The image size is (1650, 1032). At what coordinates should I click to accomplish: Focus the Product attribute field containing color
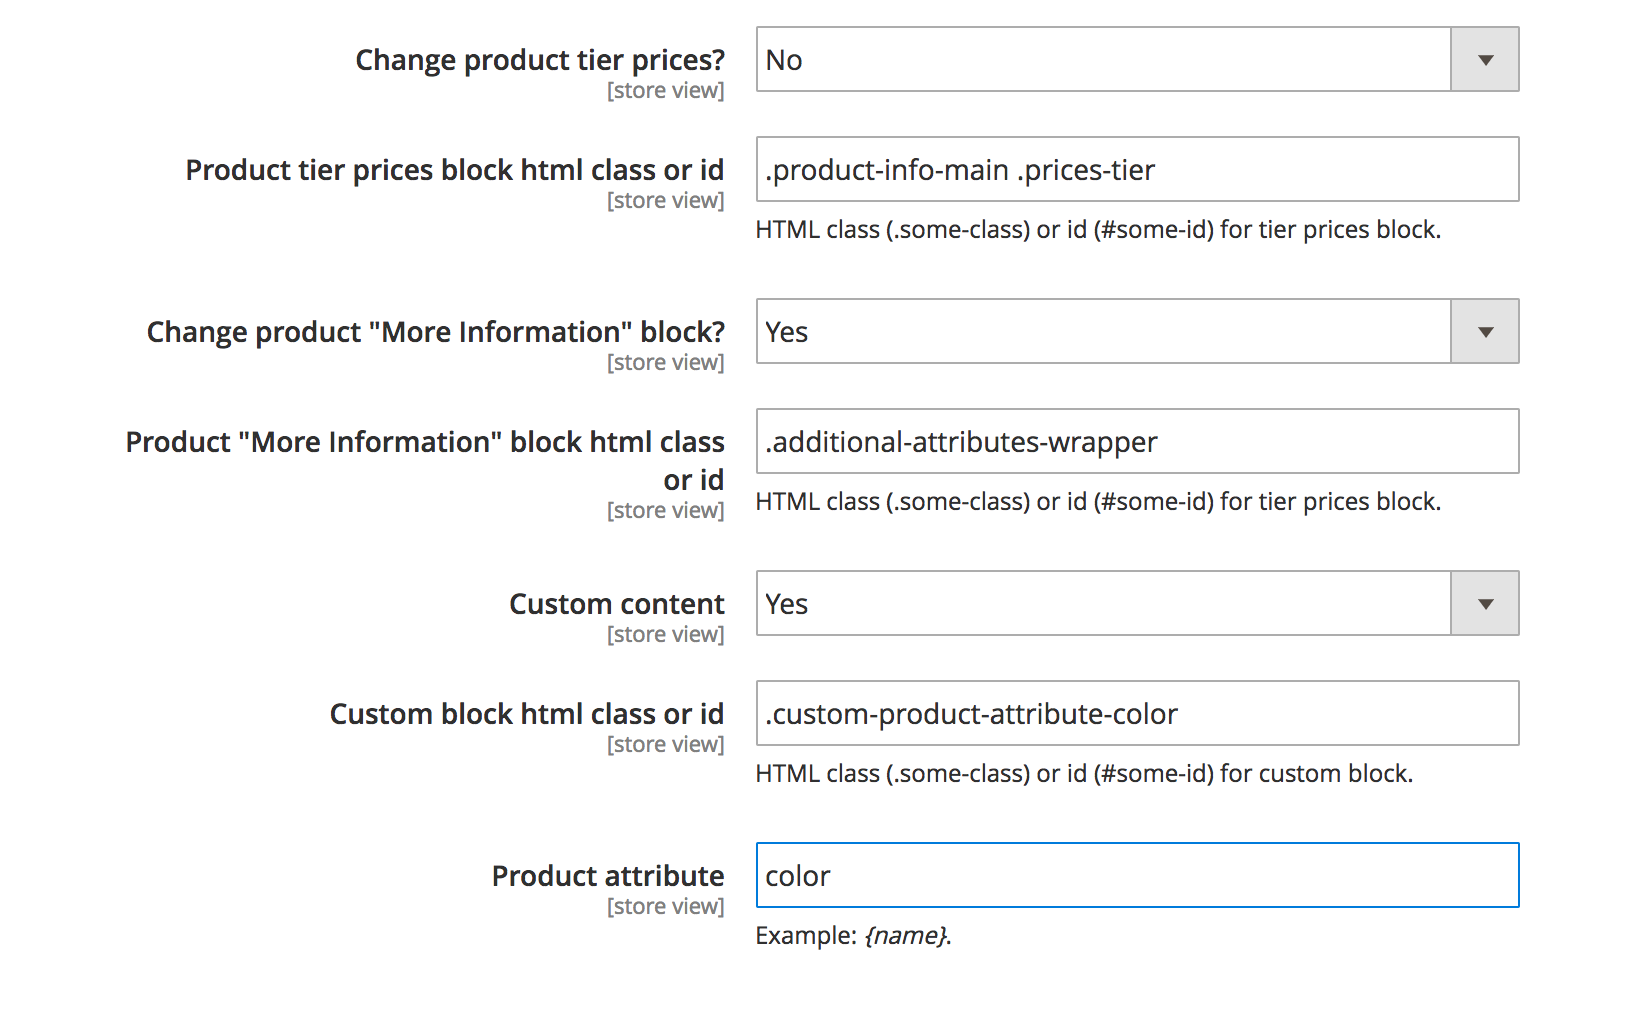[1137, 876]
